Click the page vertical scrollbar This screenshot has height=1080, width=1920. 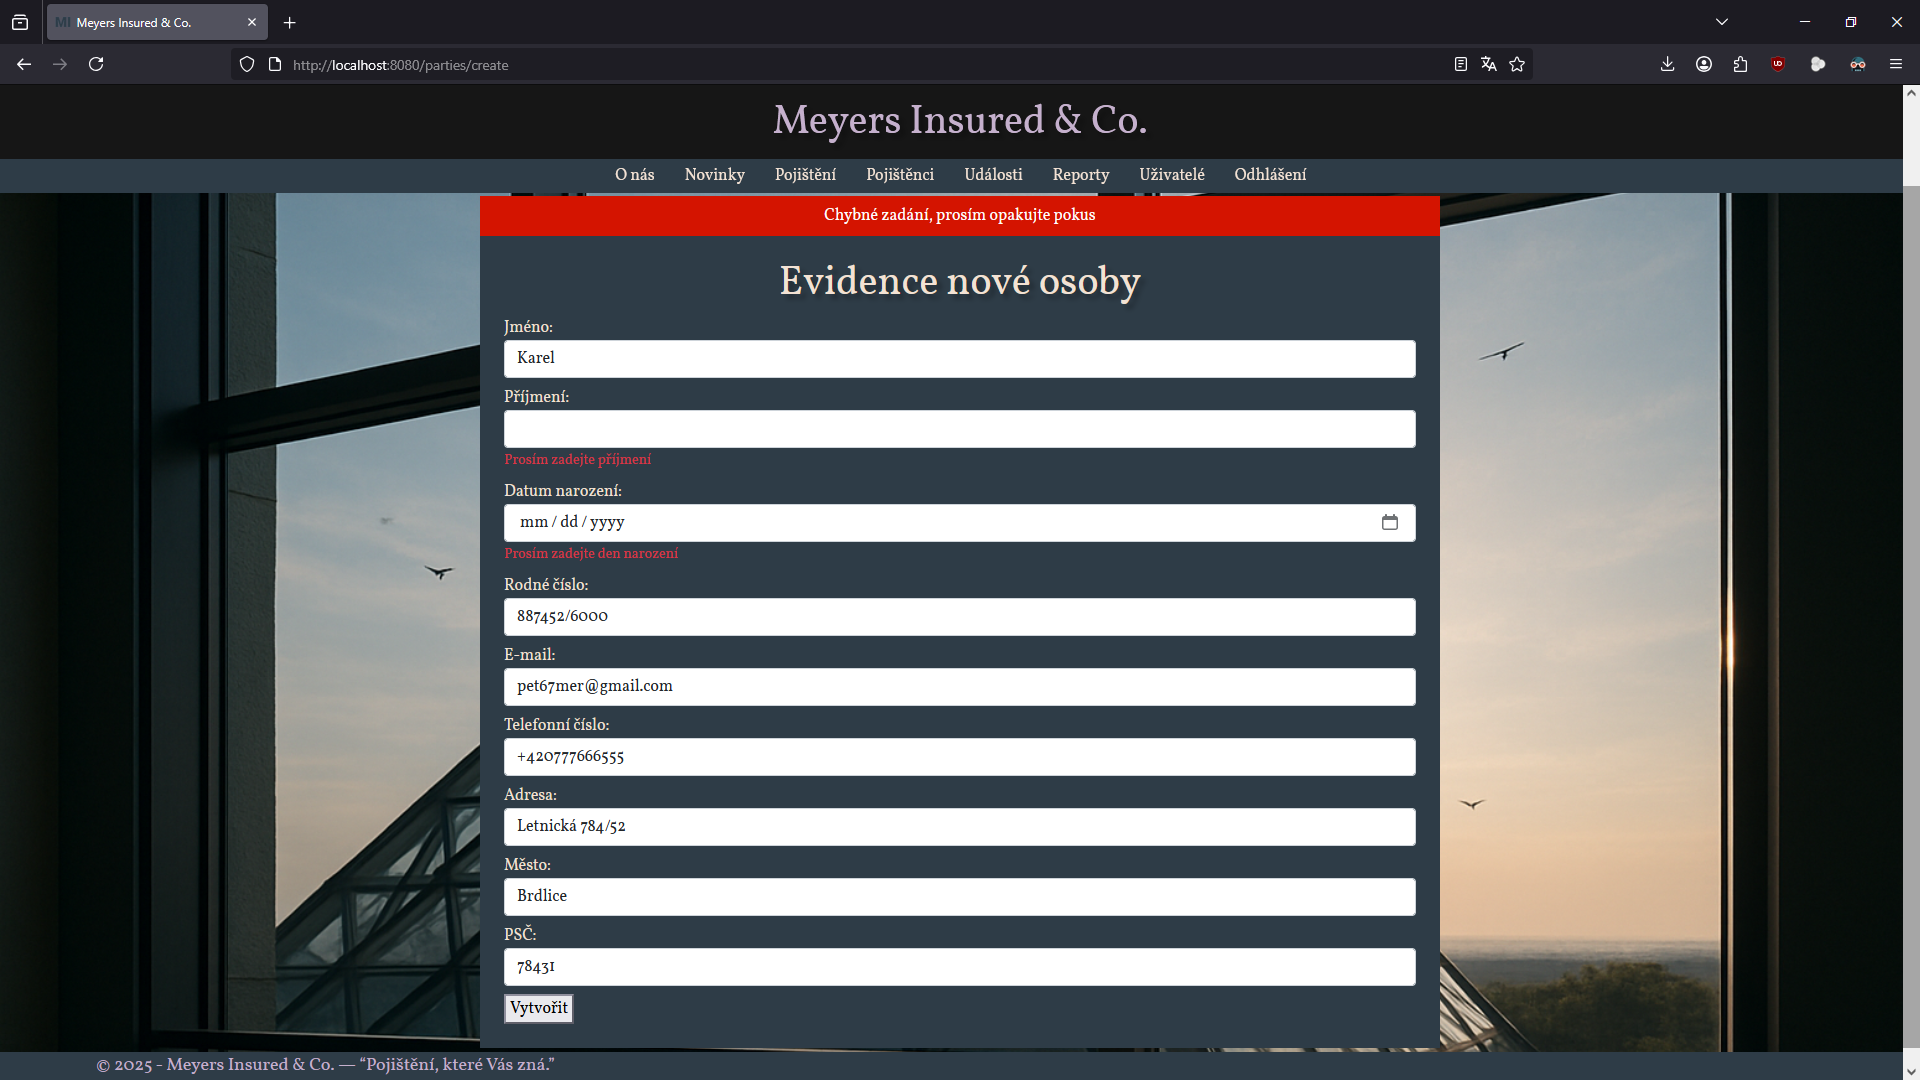point(1911,600)
